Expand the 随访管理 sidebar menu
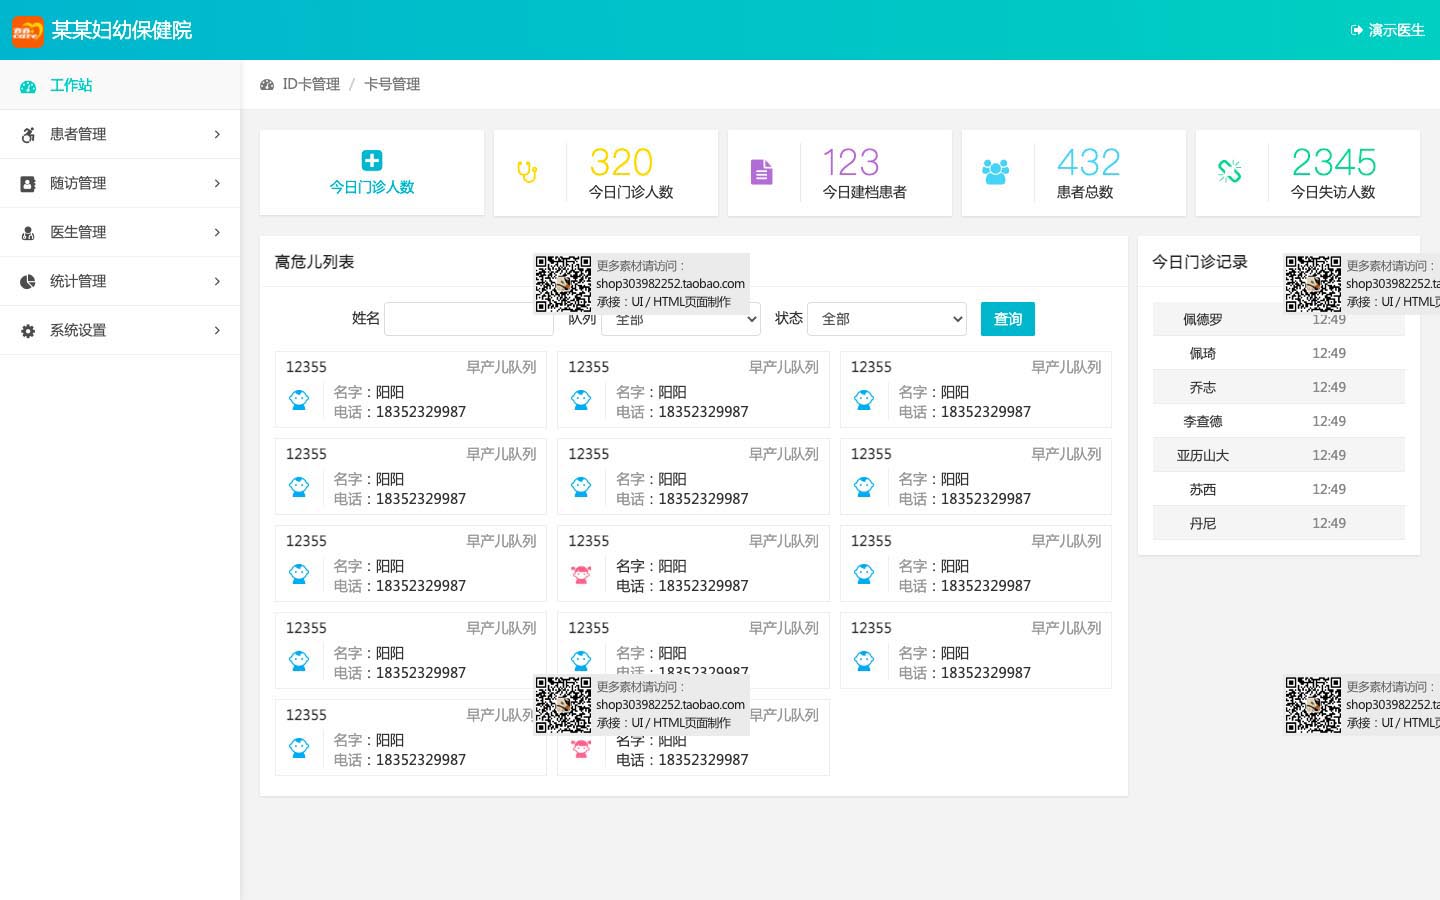This screenshot has width=1440, height=900. (120, 183)
